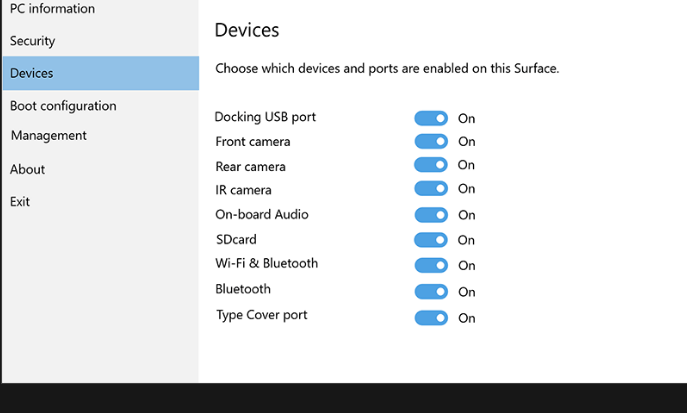Disable On-board Audio toggle
Screen dimensions: 687x413
(431, 215)
